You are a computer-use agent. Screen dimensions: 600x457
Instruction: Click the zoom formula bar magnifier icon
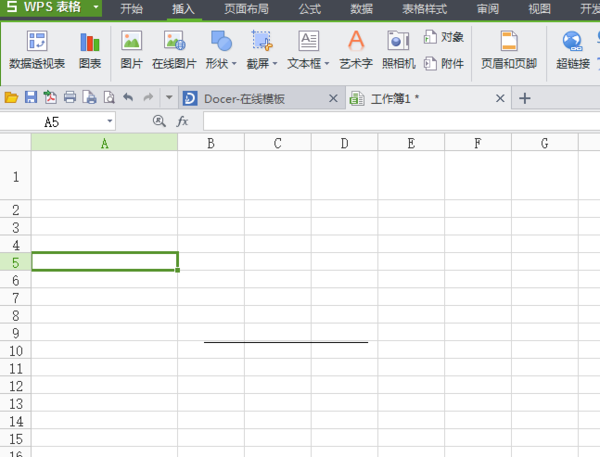tap(159, 121)
